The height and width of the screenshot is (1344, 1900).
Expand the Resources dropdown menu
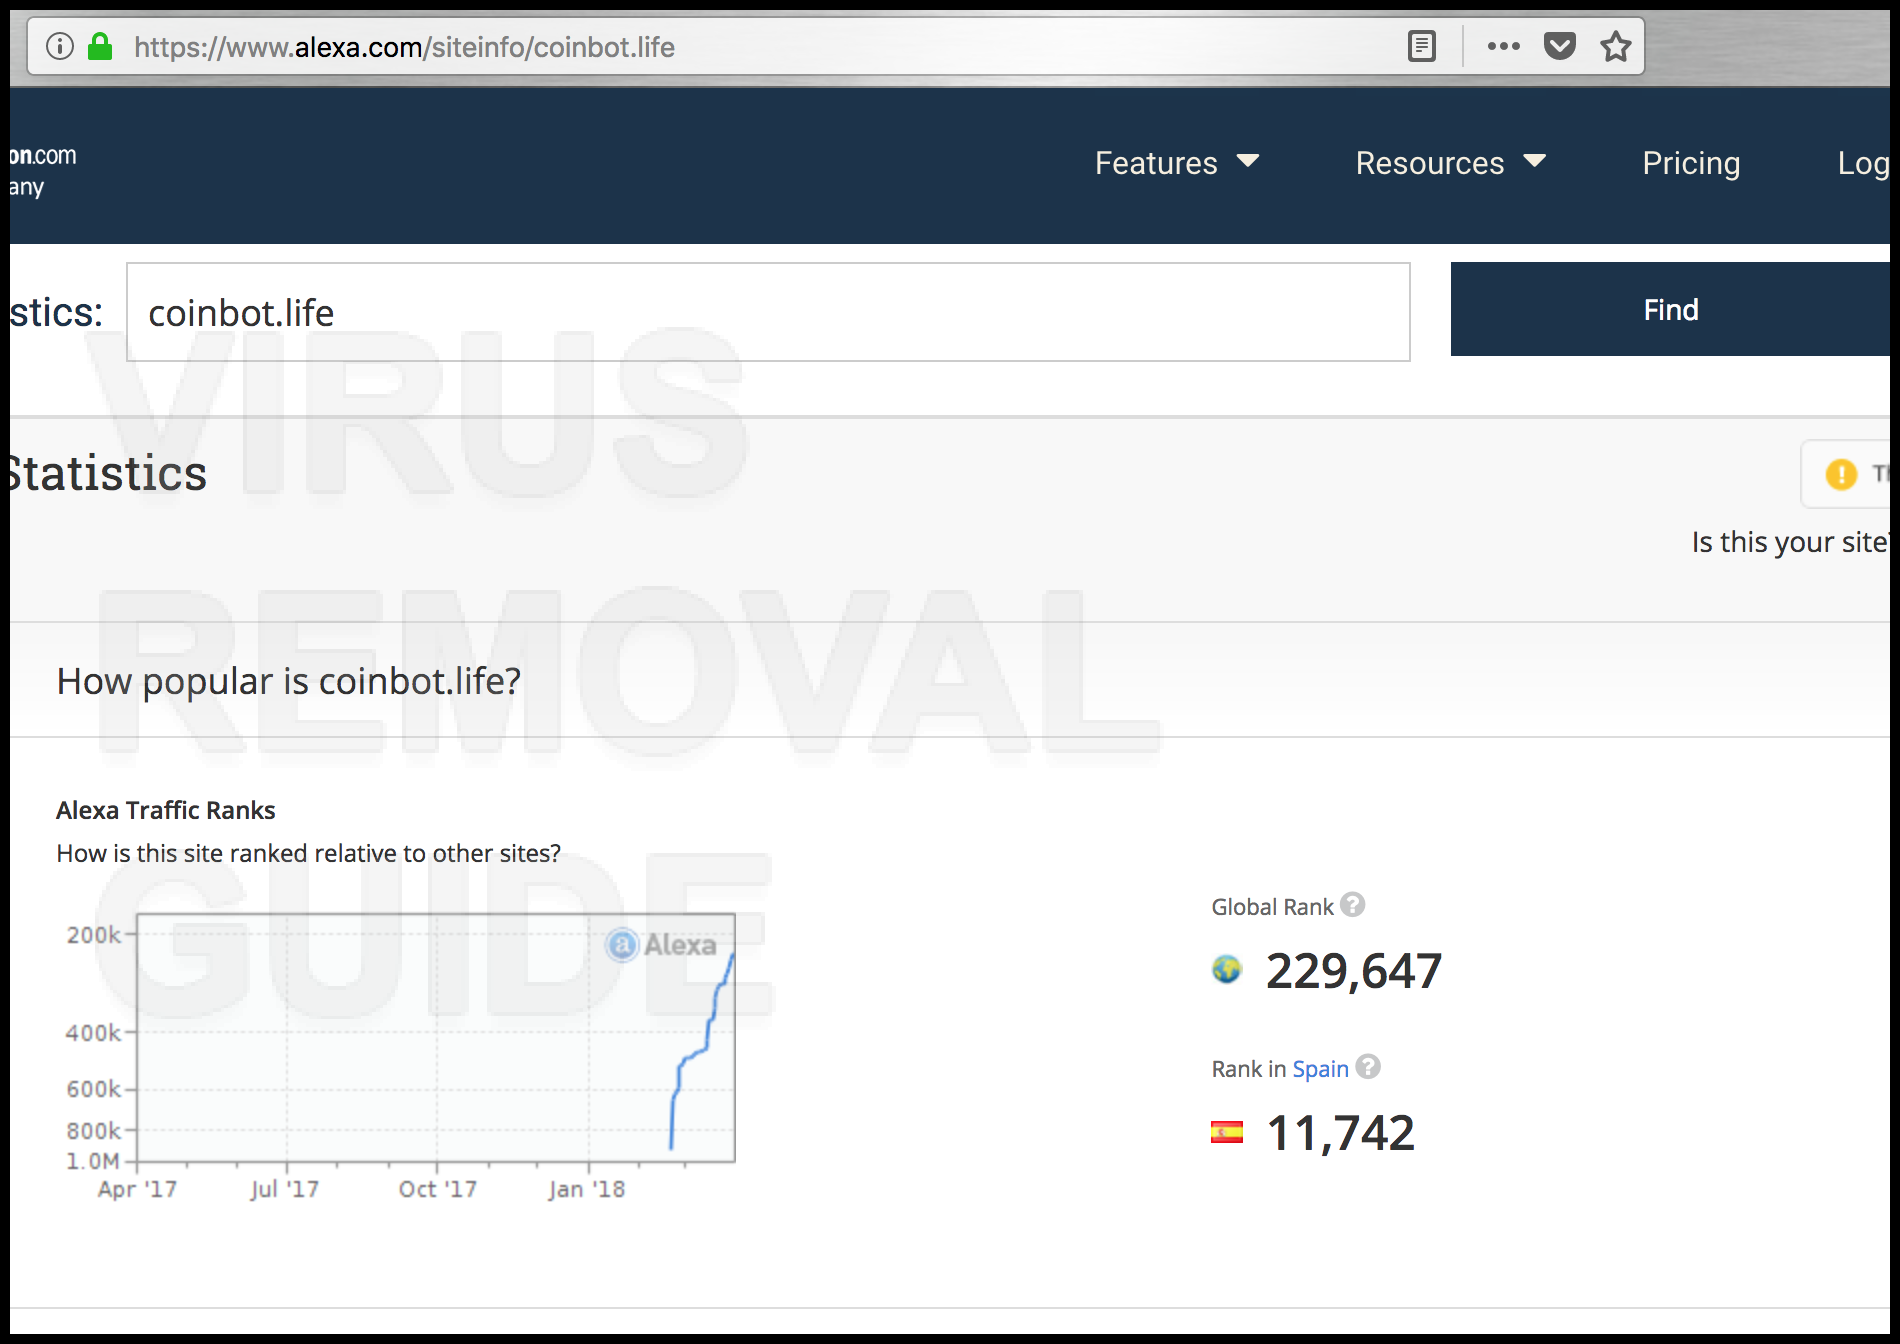click(1451, 163)
